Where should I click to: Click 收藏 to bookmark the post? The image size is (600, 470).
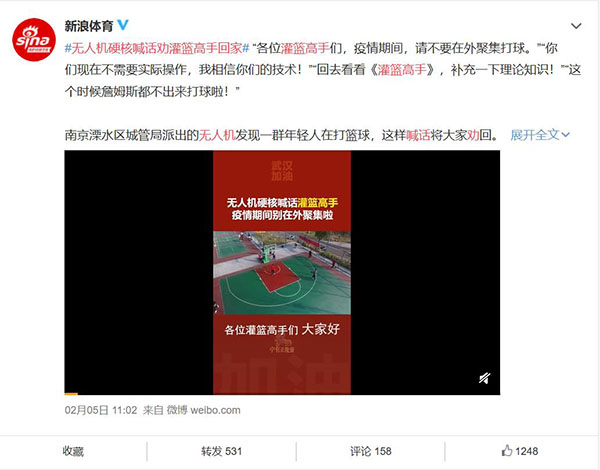(x=73, y=451)
